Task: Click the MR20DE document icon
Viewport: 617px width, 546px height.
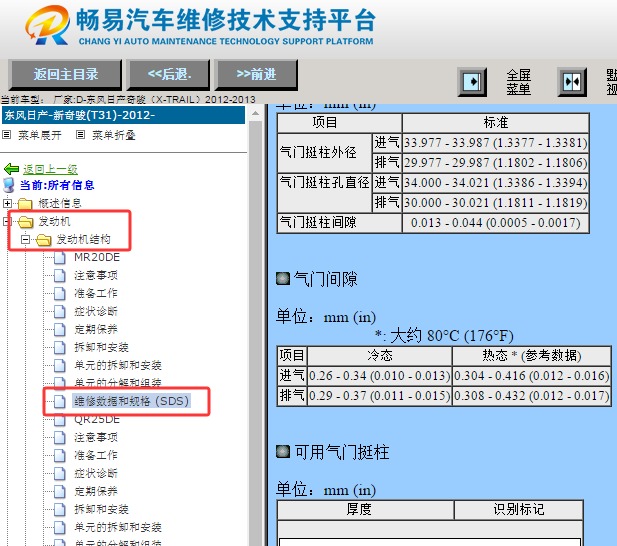Action: coord(59,258)
